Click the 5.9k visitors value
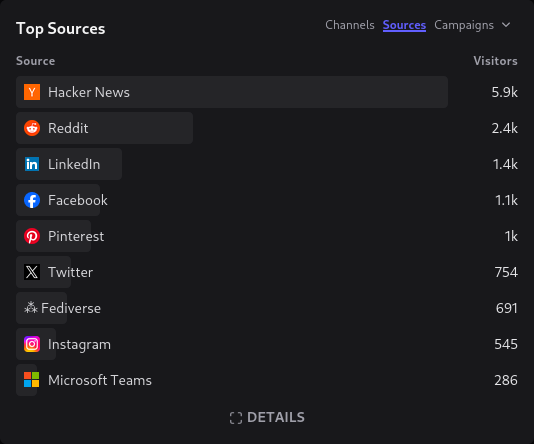 (504, 92)
